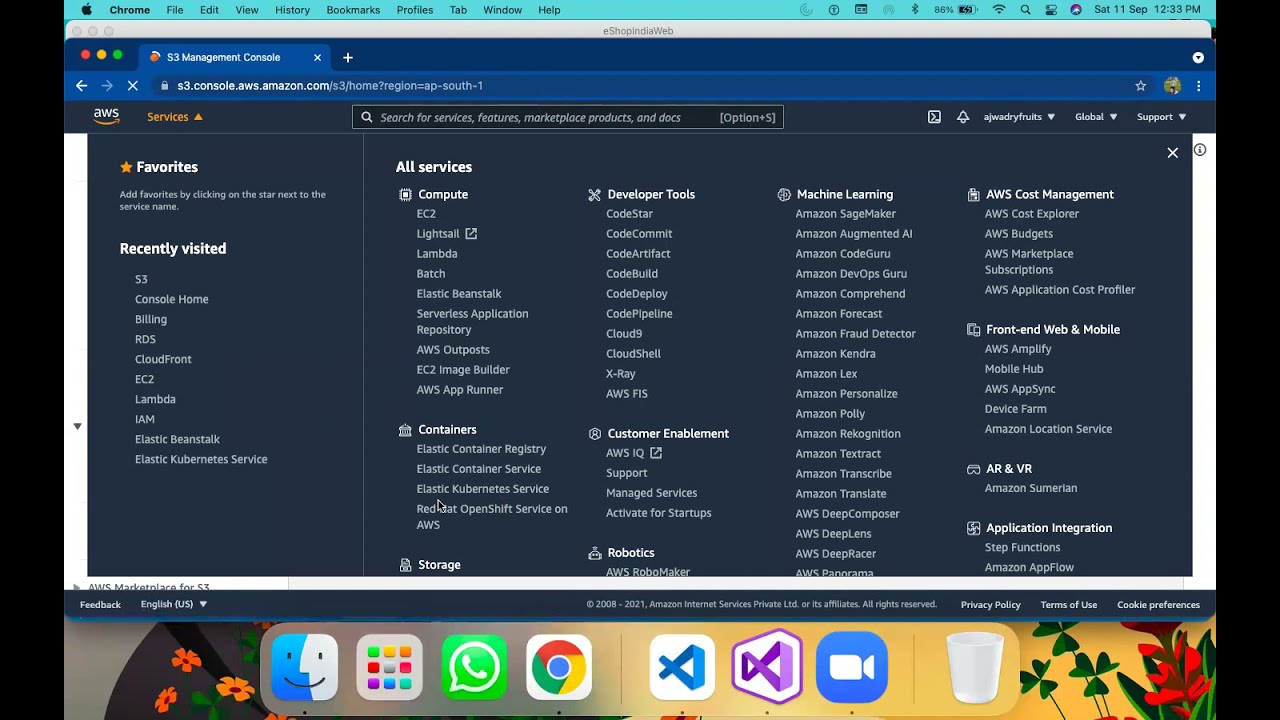Open the Window menu in menu bar
The height and width of the screenshot is (720, 1280).
pyautogui.click(x=502, y=10)
